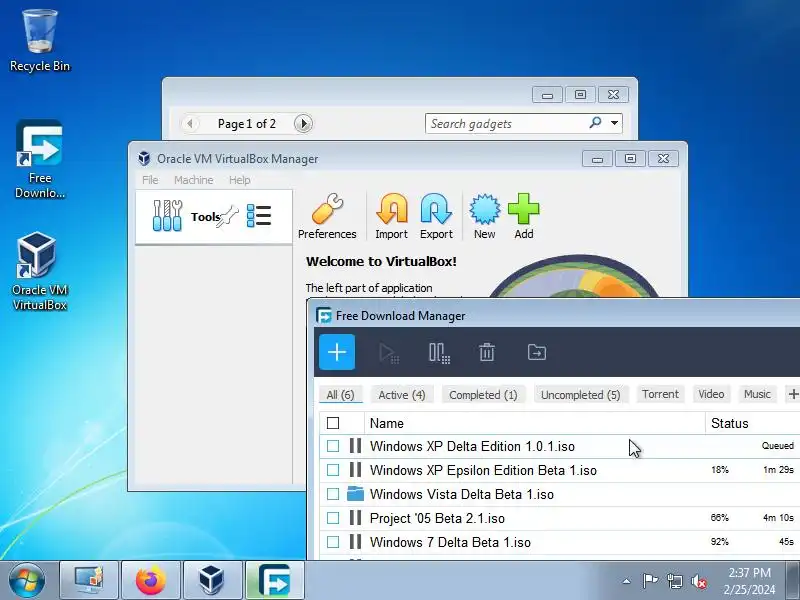800x600 pixels.
Task: Click the muted volume tray icon
Action: [x=699, y=581]
